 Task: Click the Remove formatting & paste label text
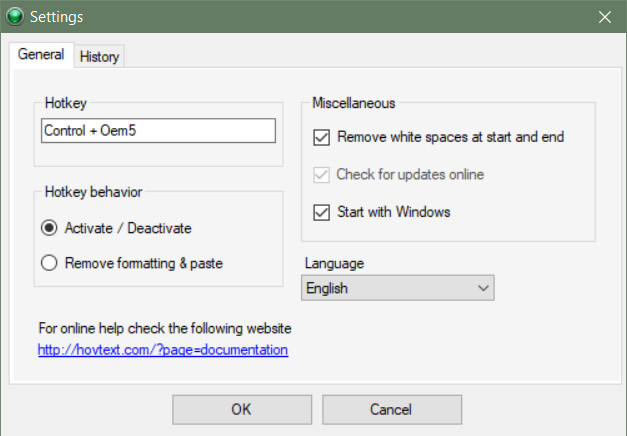(144, 263)
